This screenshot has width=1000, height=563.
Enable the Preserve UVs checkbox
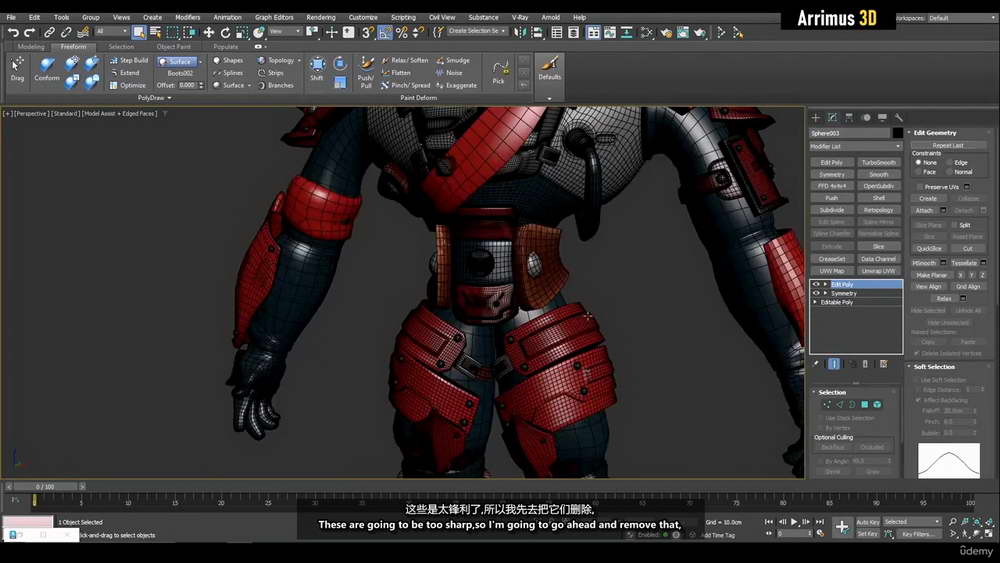click(x=920, y=187)
